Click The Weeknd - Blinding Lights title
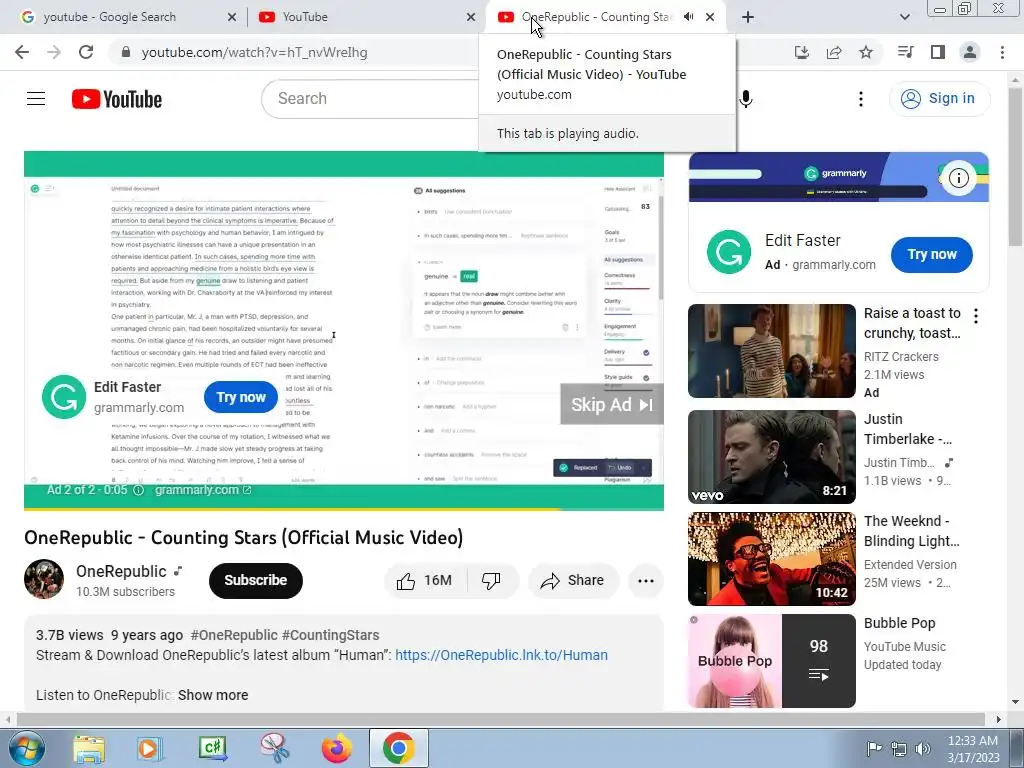This screenshot has height=768, width=1024. click(912, 531)
